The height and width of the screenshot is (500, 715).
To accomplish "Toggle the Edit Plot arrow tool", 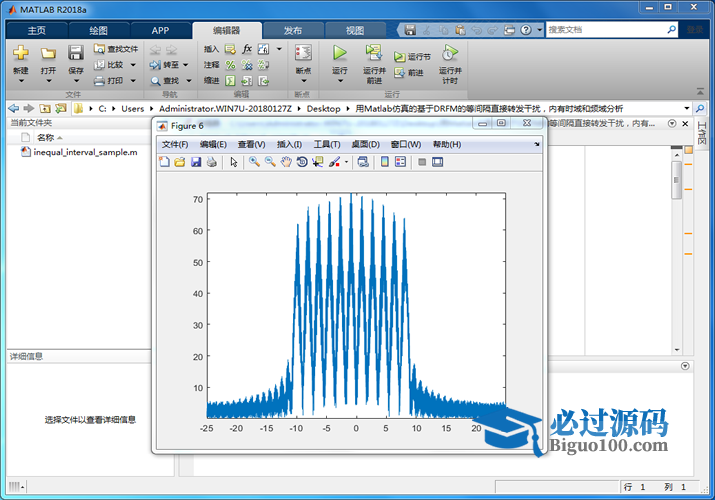I will (233, 162).
